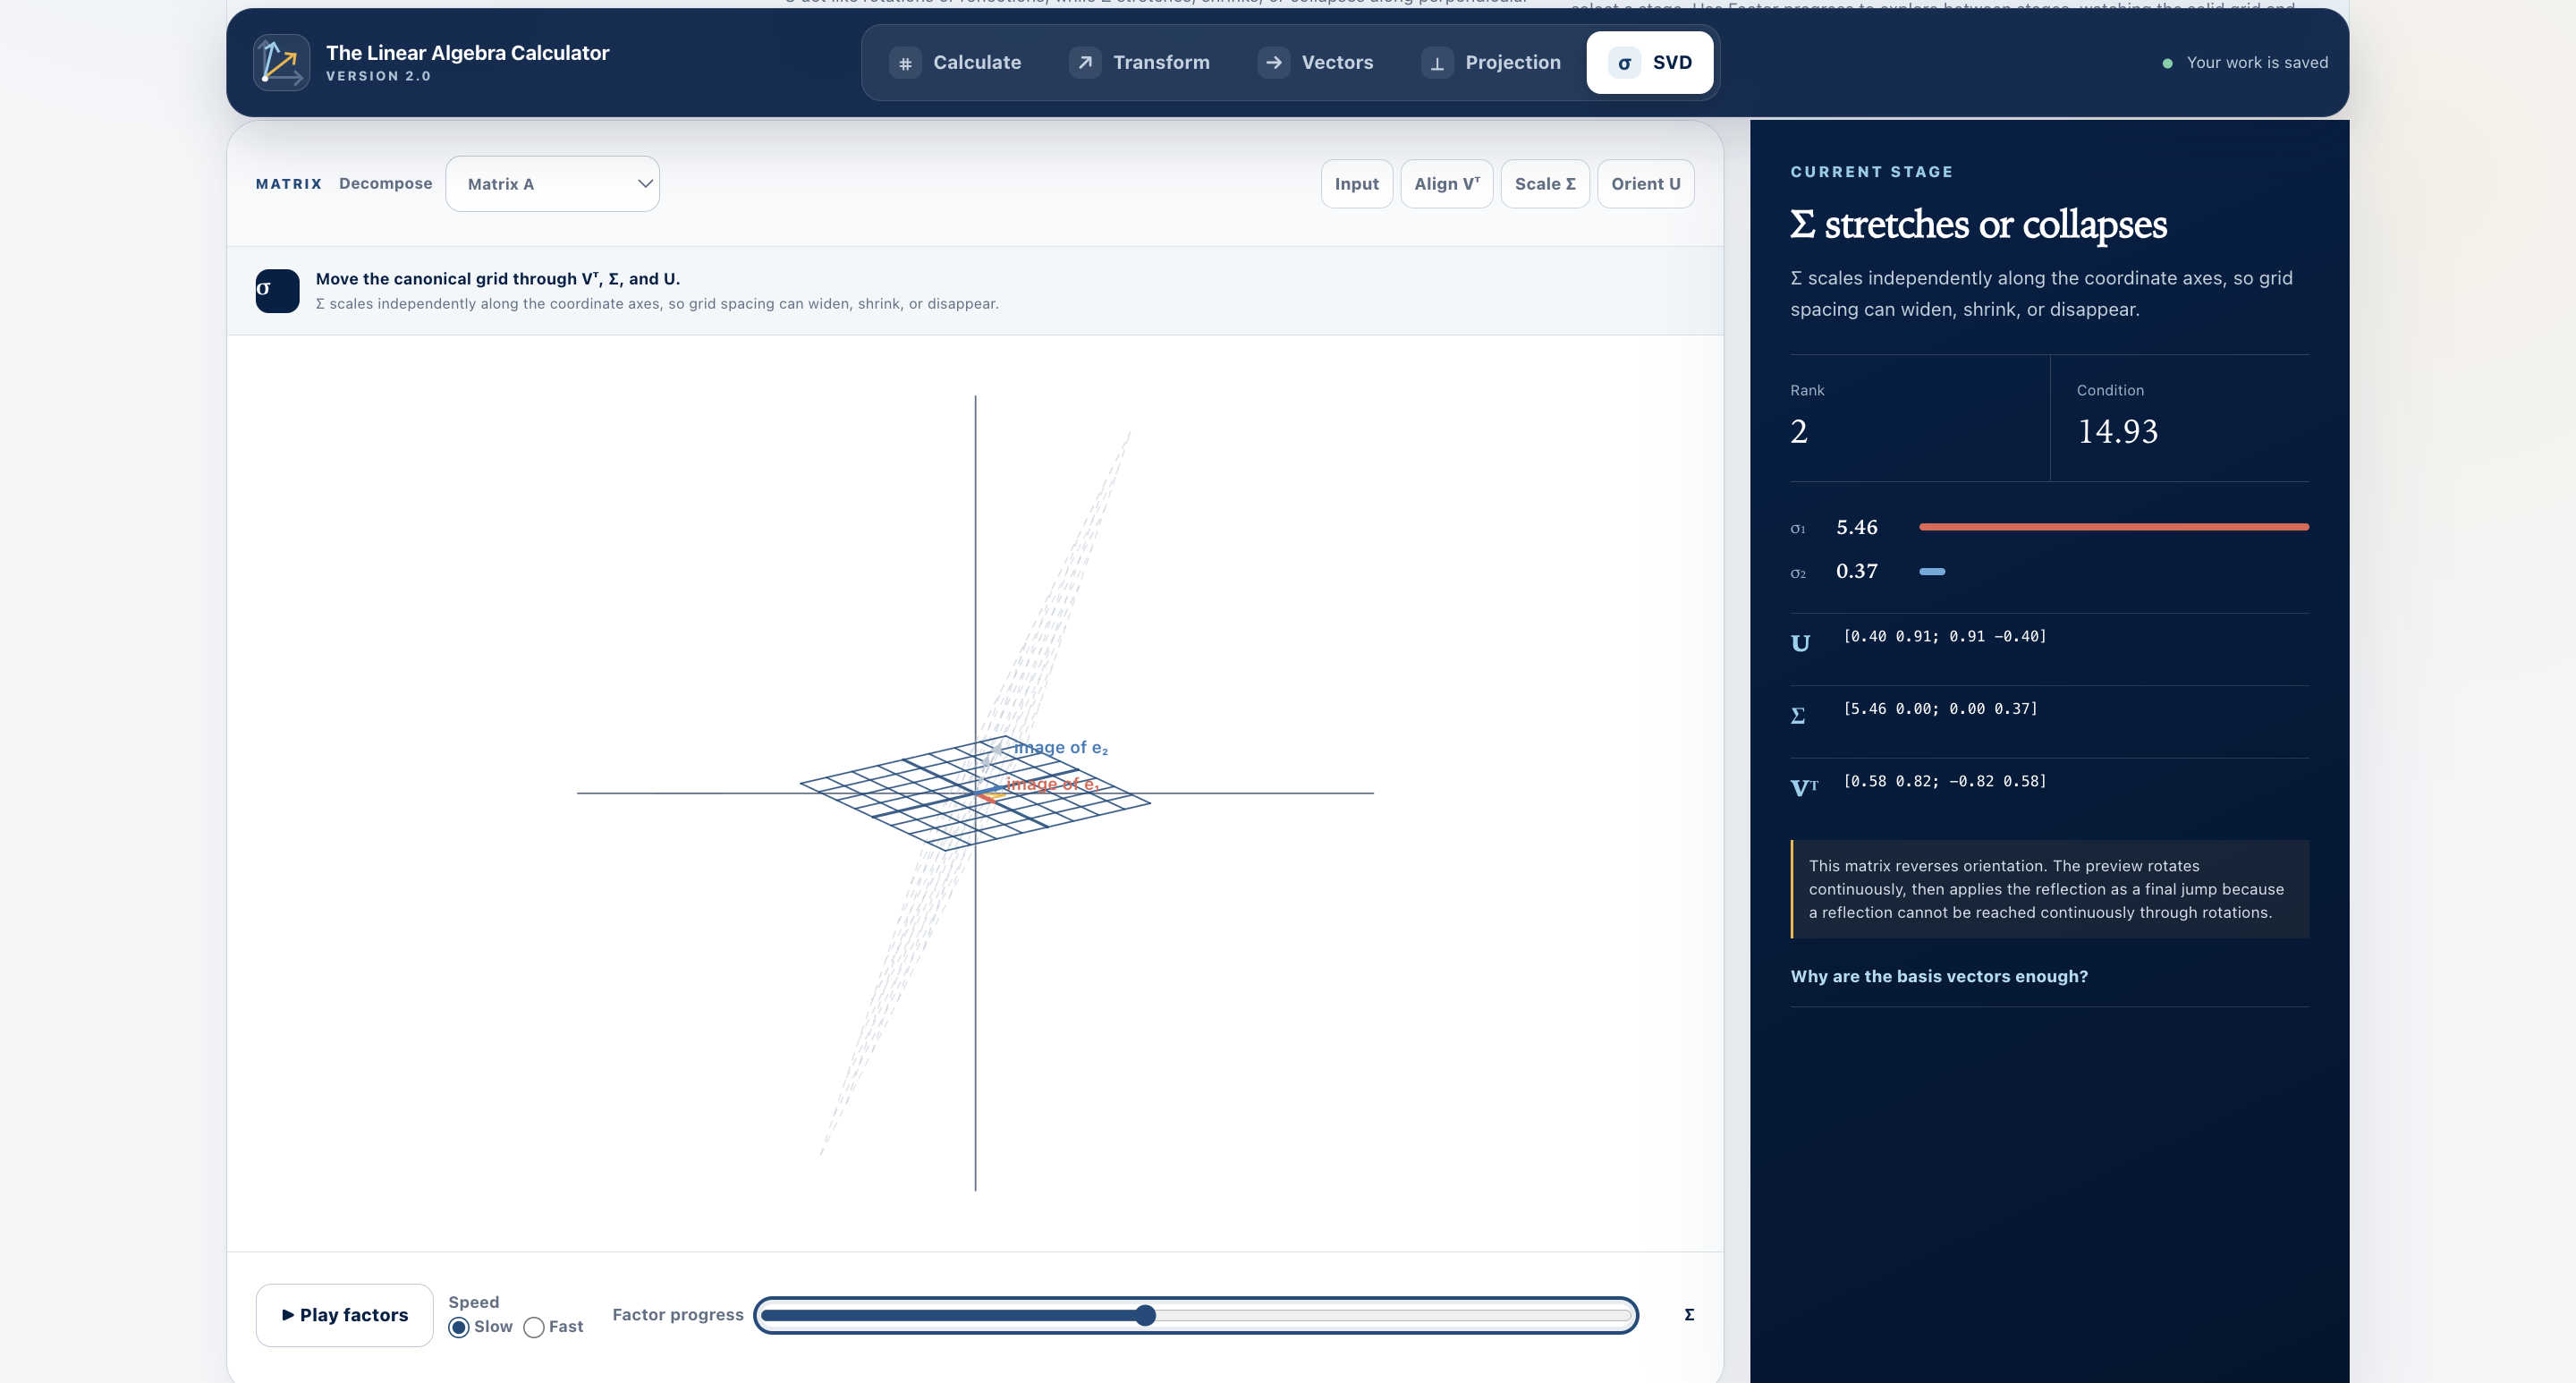This screenshot has width=2576, height=1383.
Task: Click the perpendicular icon on the Projection tab
Action: pyautogui.click(x=1437, y=63)
